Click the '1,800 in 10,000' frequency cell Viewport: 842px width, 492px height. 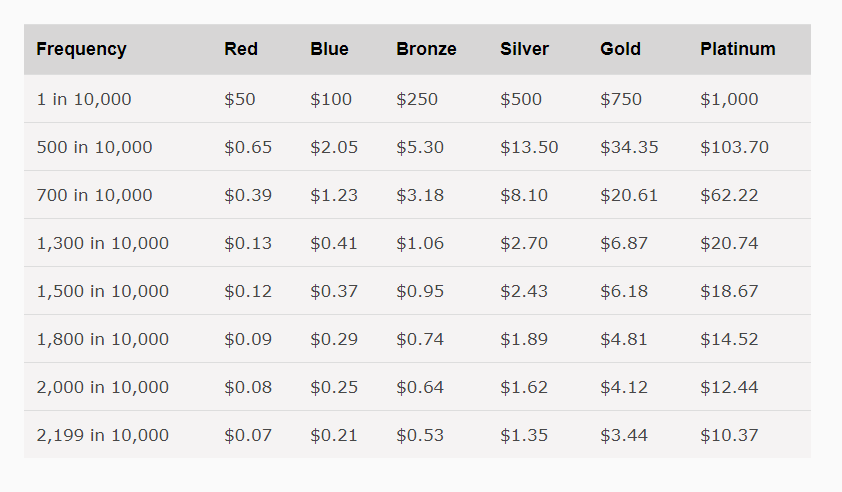pyautogui.click(x=102, y=340)
